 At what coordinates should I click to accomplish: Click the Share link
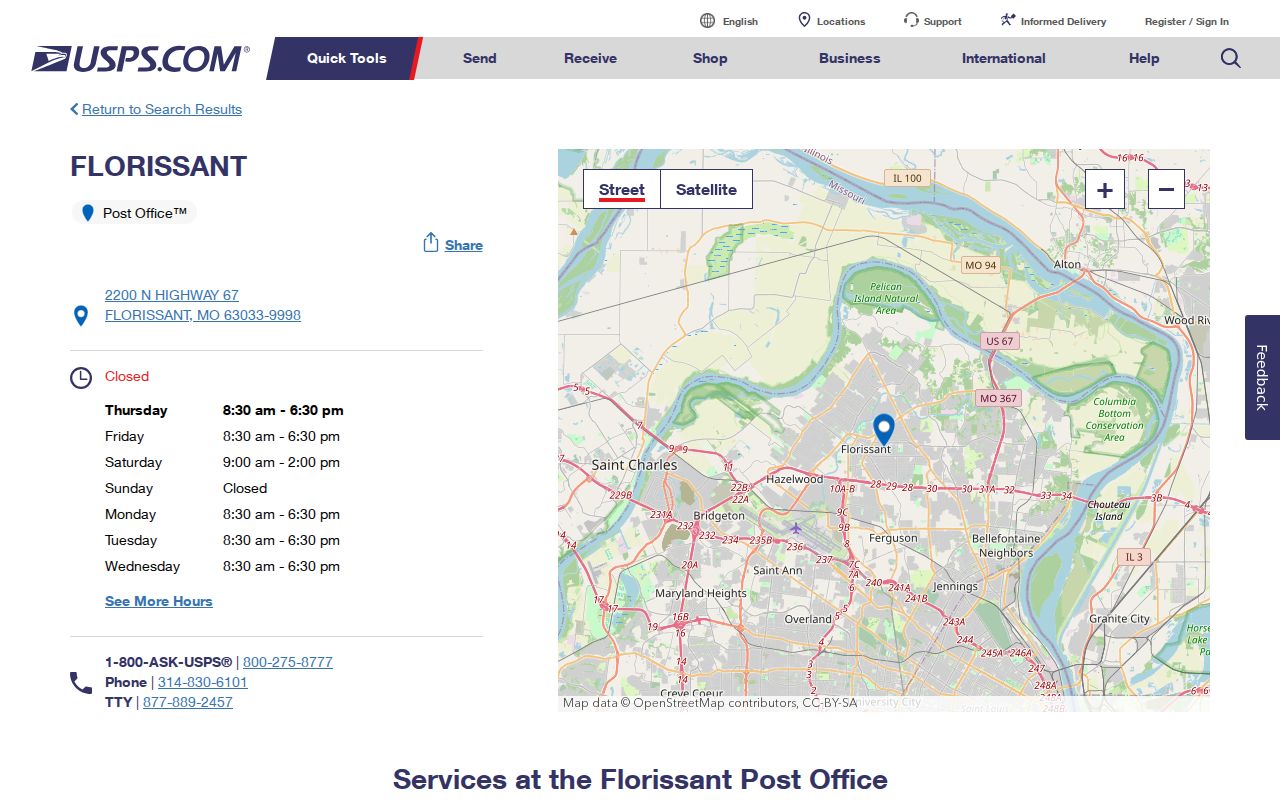[x=464, y=245]
